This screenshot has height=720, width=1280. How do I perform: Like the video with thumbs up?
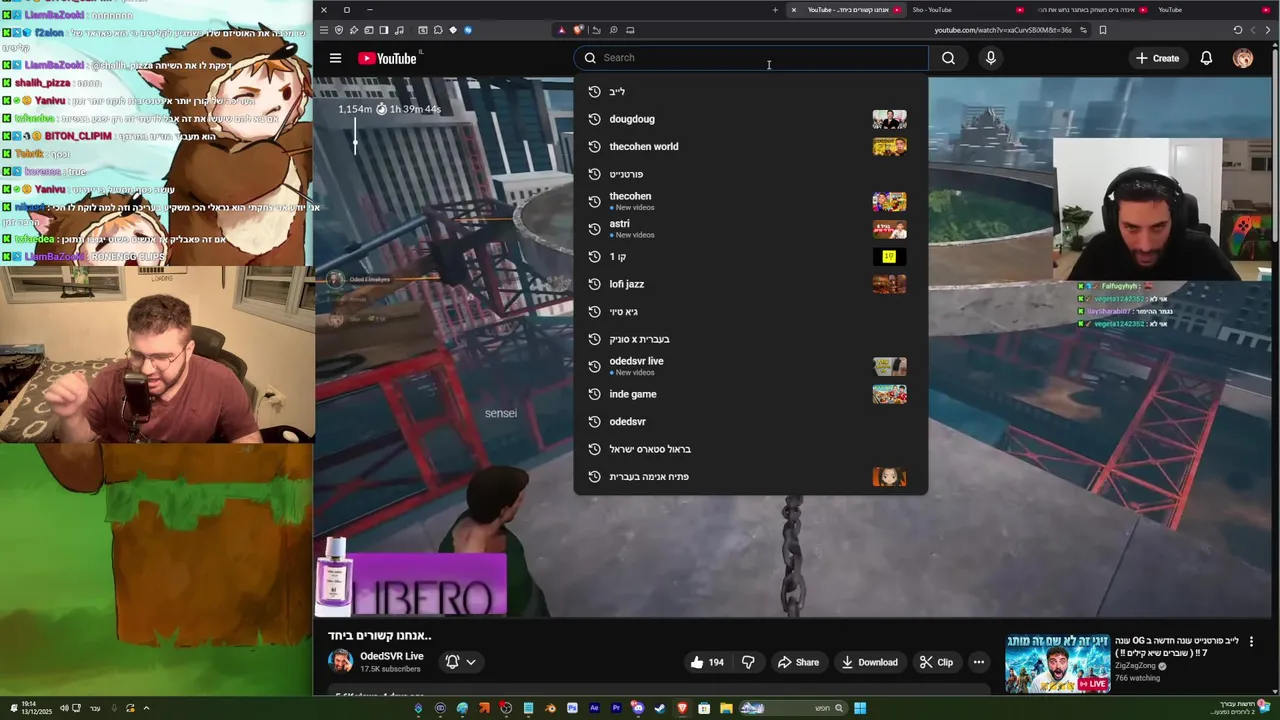point(707,662)
